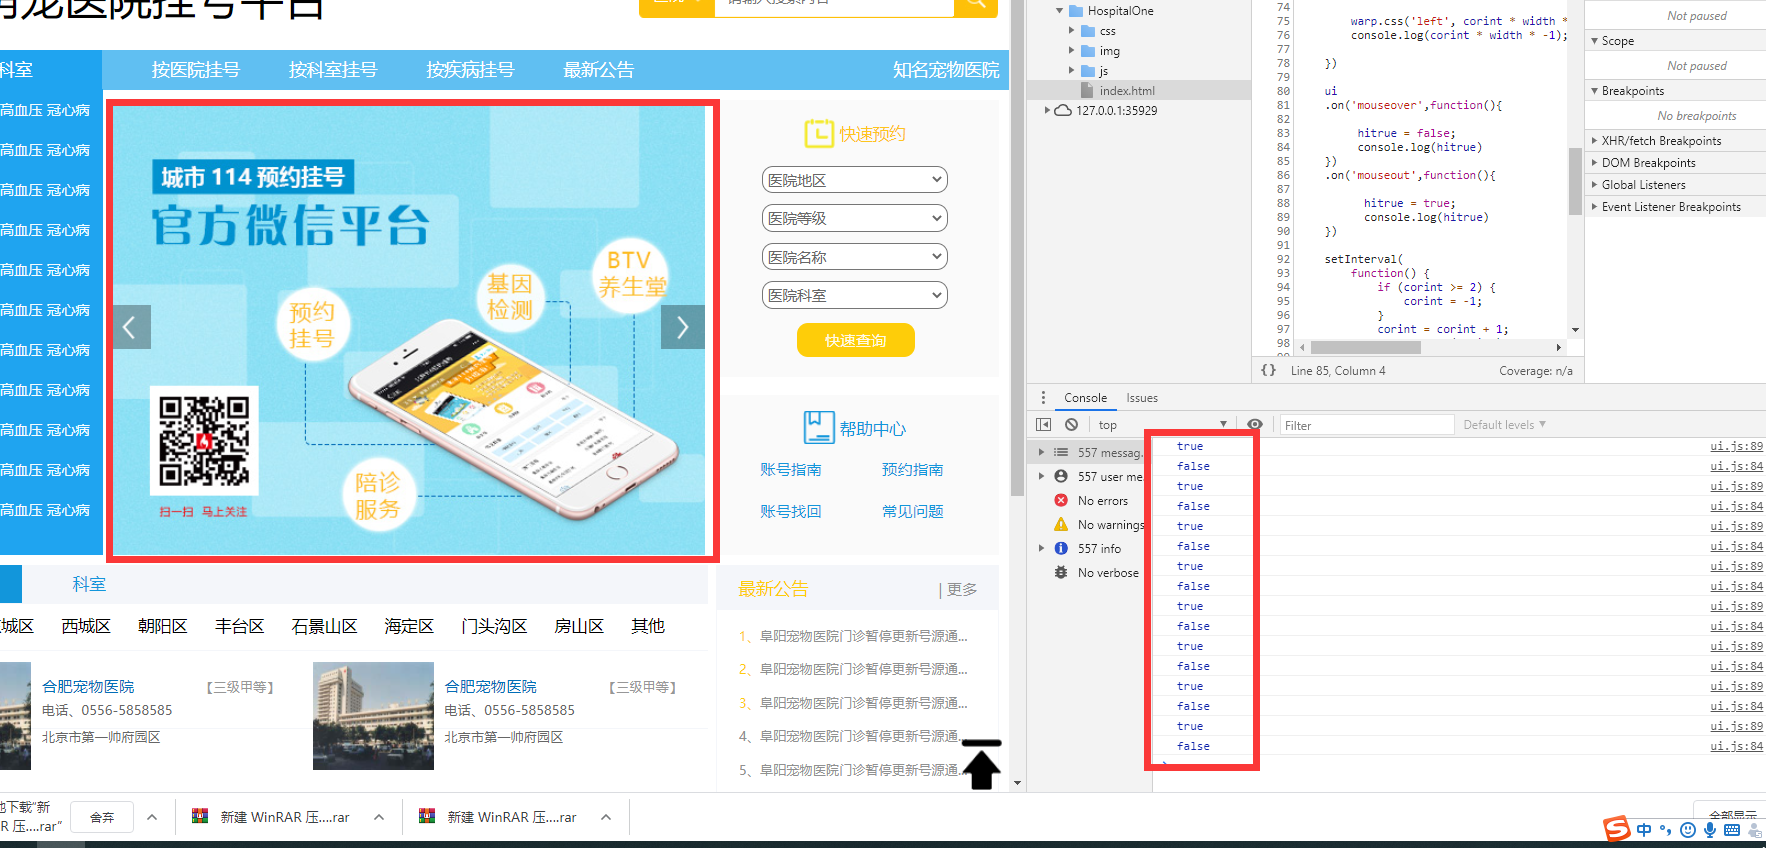Open the console drawer three-dot menu

pyautogui.click(x=1043, y=398)
